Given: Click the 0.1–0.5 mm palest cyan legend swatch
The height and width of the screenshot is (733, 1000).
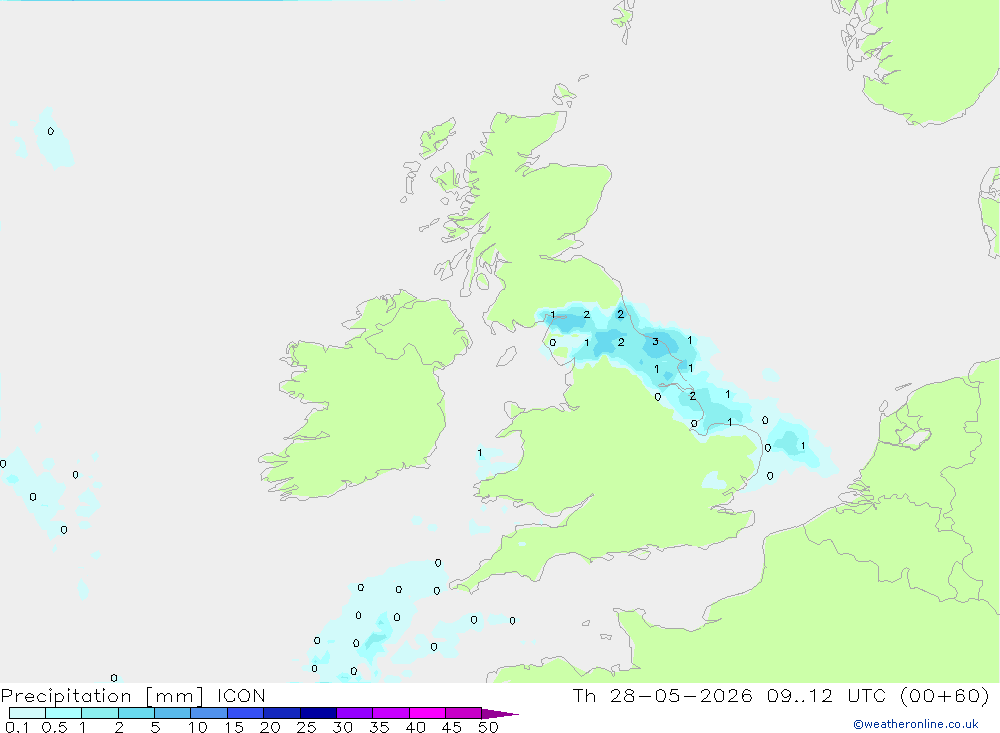Looking at the screenshot, I should pos(27,713).
